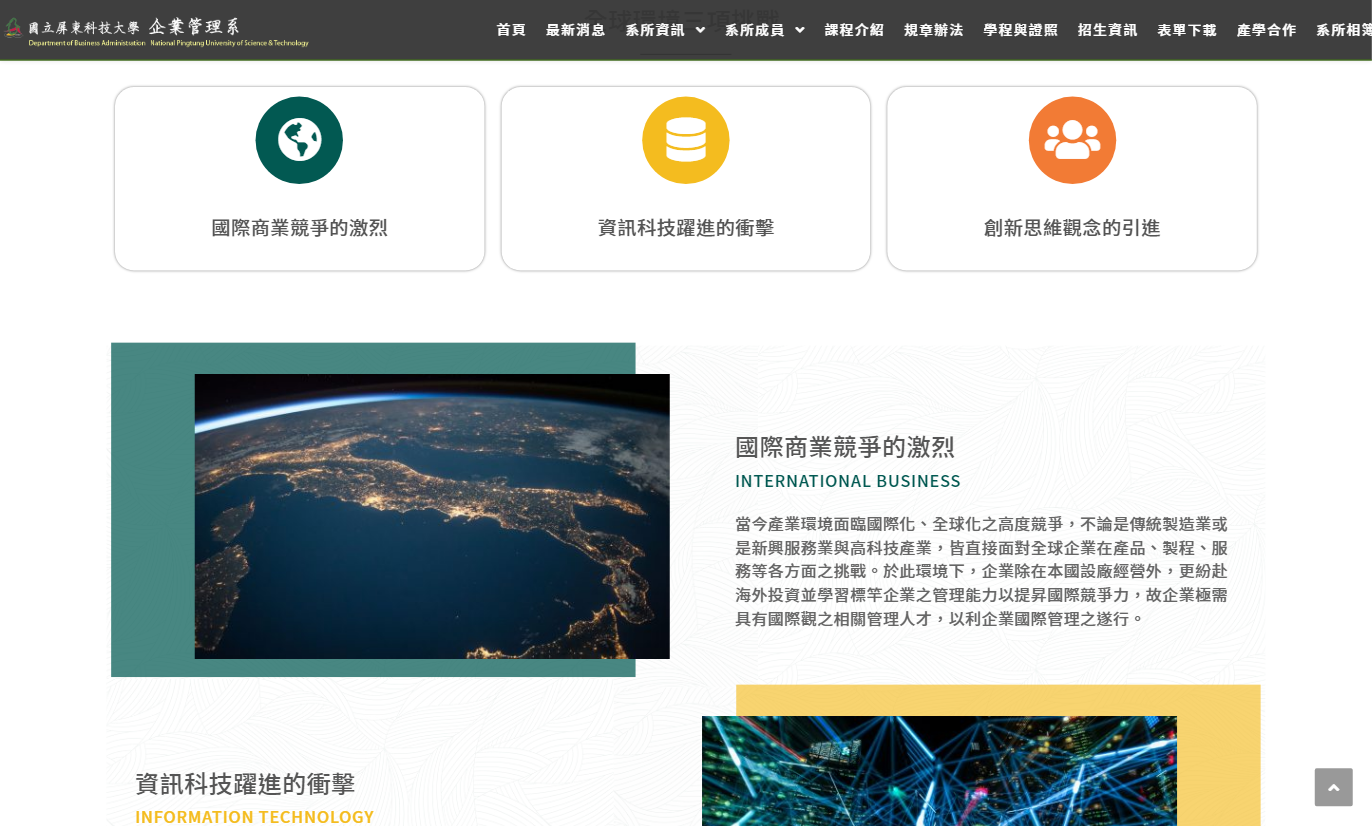1372x826 pixels.
Task: Click the 創新思維觀念的引進 card title
Action: [x=1072, y=228]
